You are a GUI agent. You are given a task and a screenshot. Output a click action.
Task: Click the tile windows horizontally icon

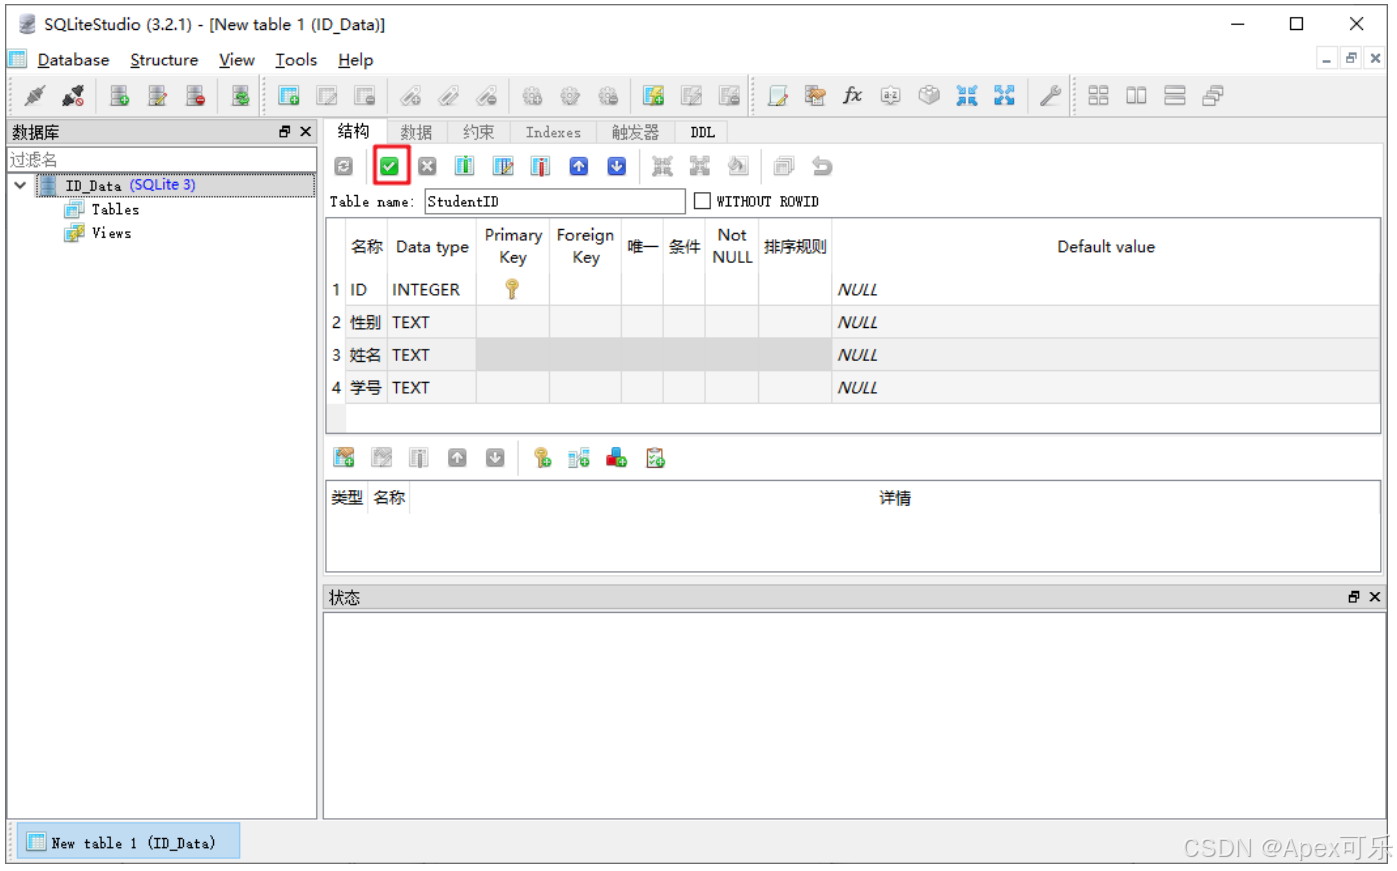1136,96
